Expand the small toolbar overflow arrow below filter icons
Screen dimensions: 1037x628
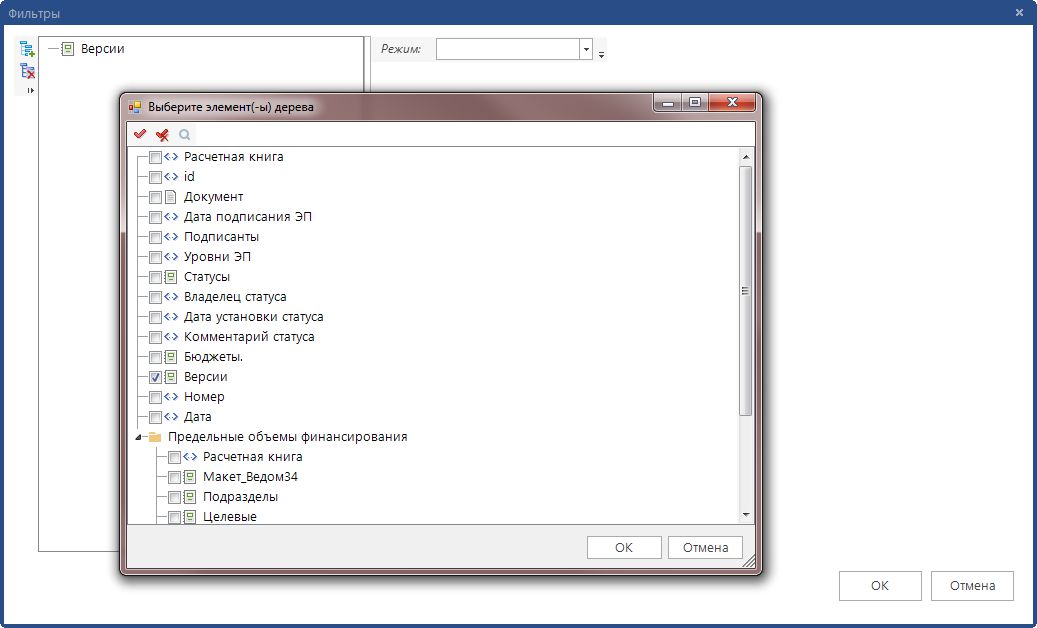click(29, 91)
